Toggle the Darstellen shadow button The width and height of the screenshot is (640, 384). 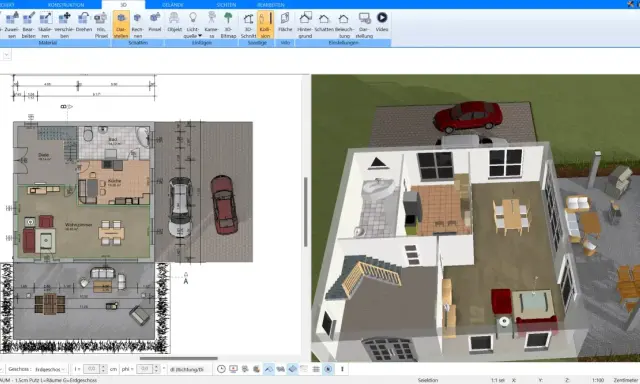(x=121, y=25)
